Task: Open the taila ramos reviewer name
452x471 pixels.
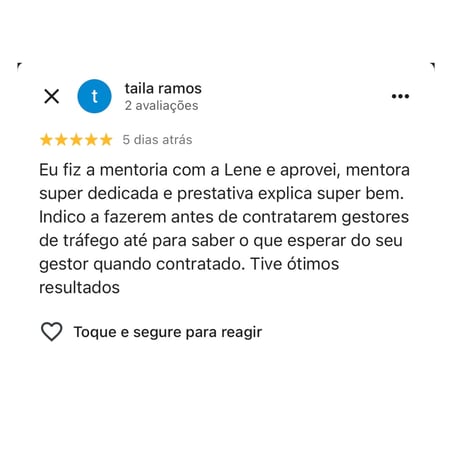Action: pyautogui.click(x=163, y=89)
